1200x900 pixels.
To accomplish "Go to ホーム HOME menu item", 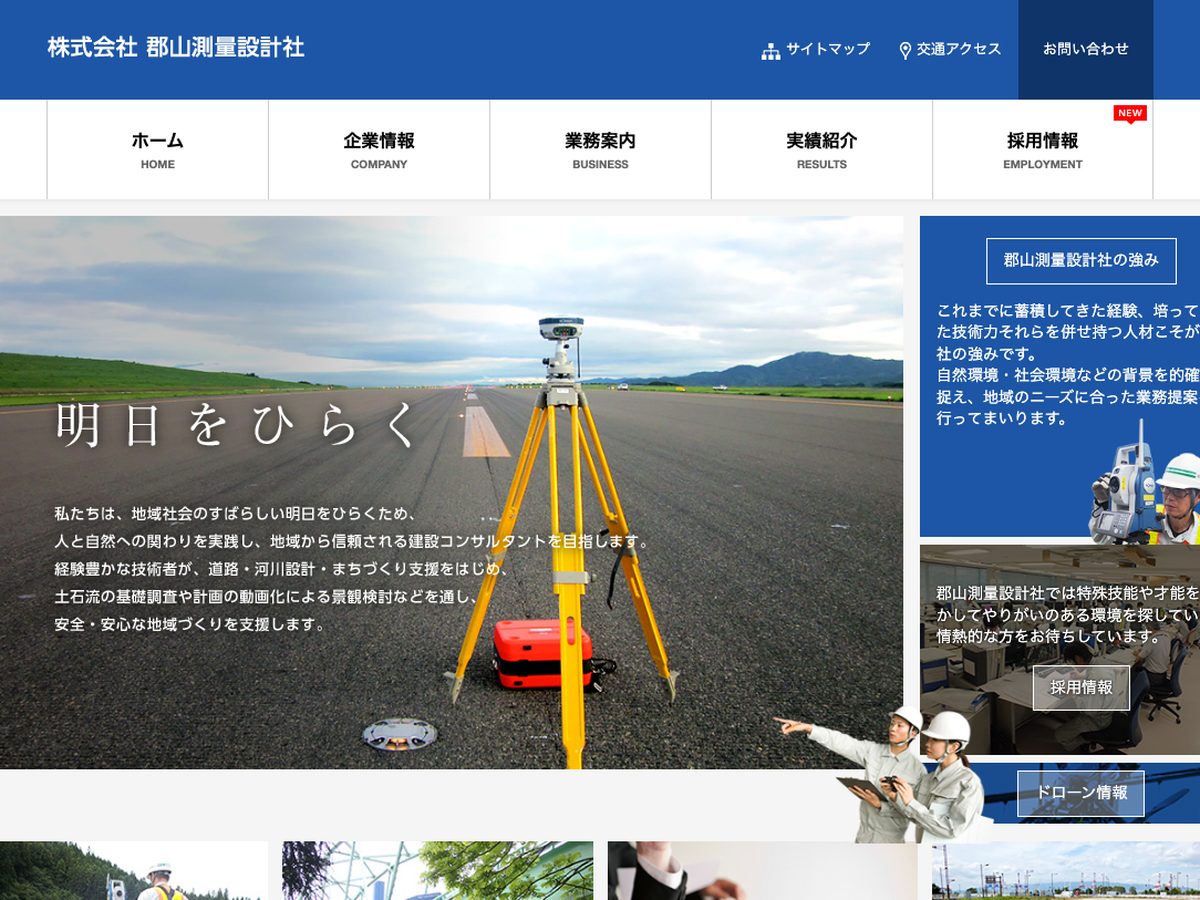I will [158, 150].
